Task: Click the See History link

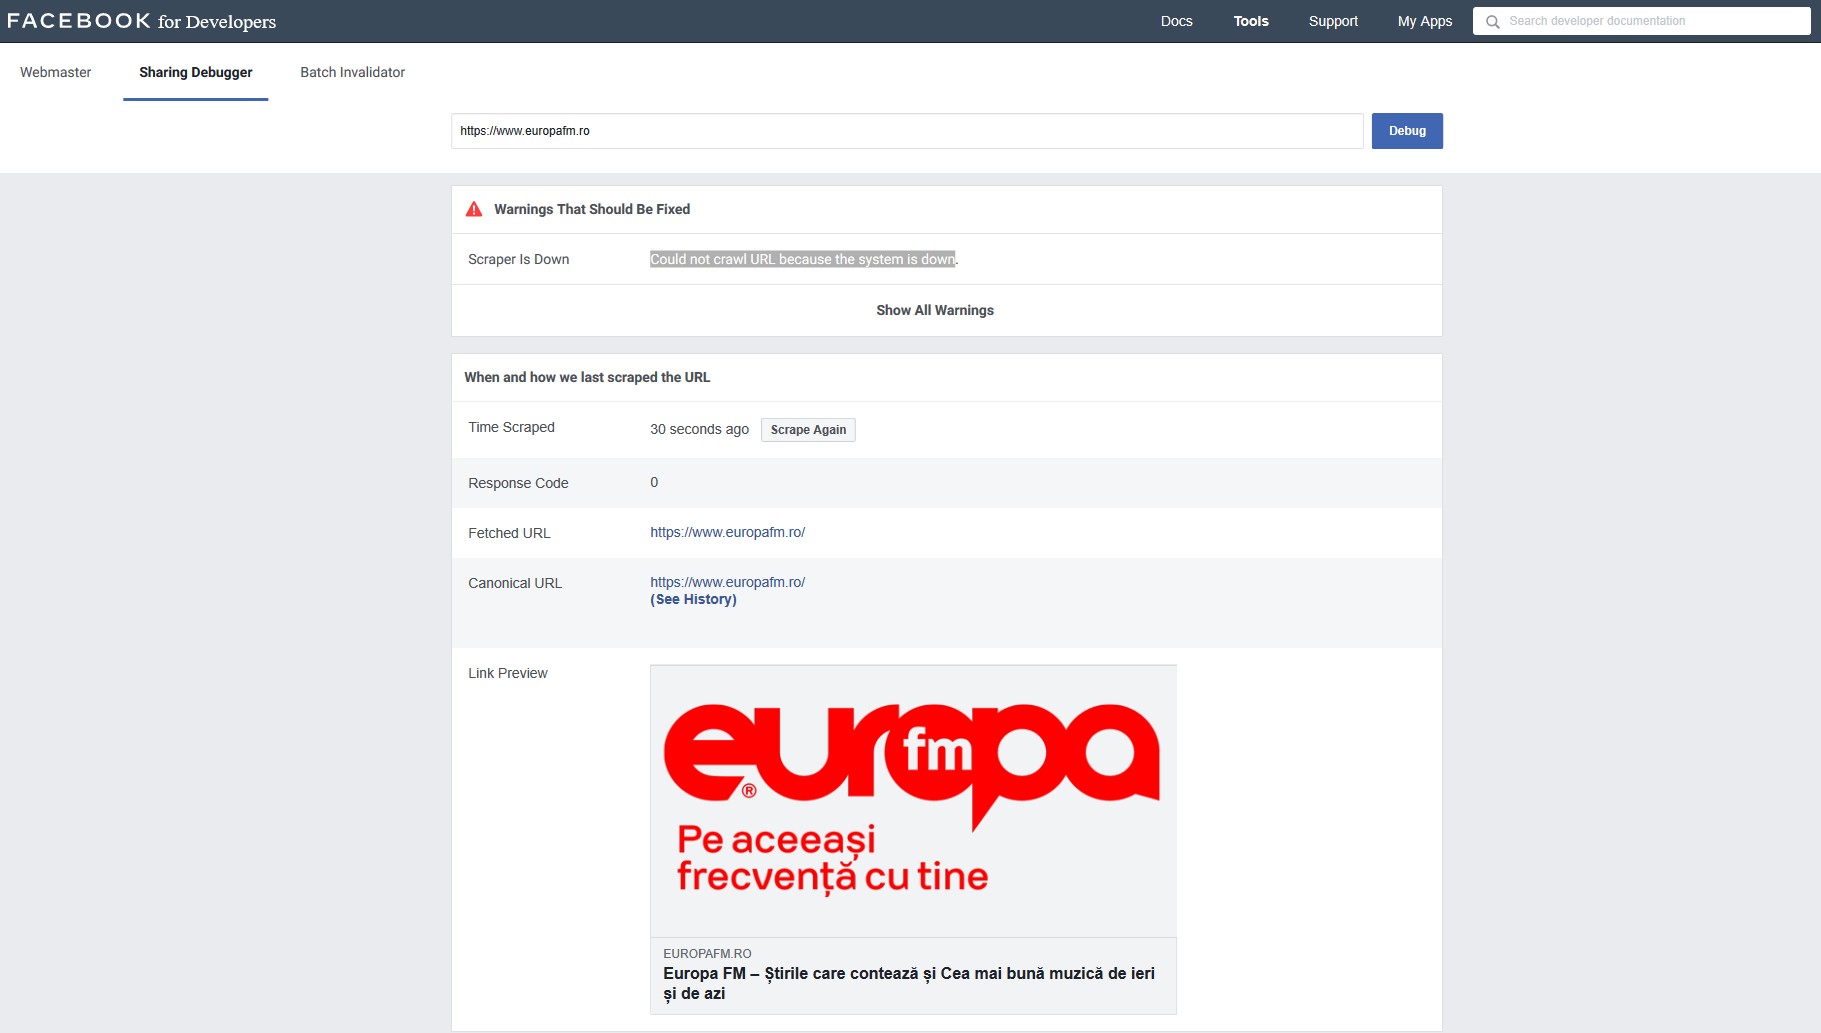Action: click(693, 599)
